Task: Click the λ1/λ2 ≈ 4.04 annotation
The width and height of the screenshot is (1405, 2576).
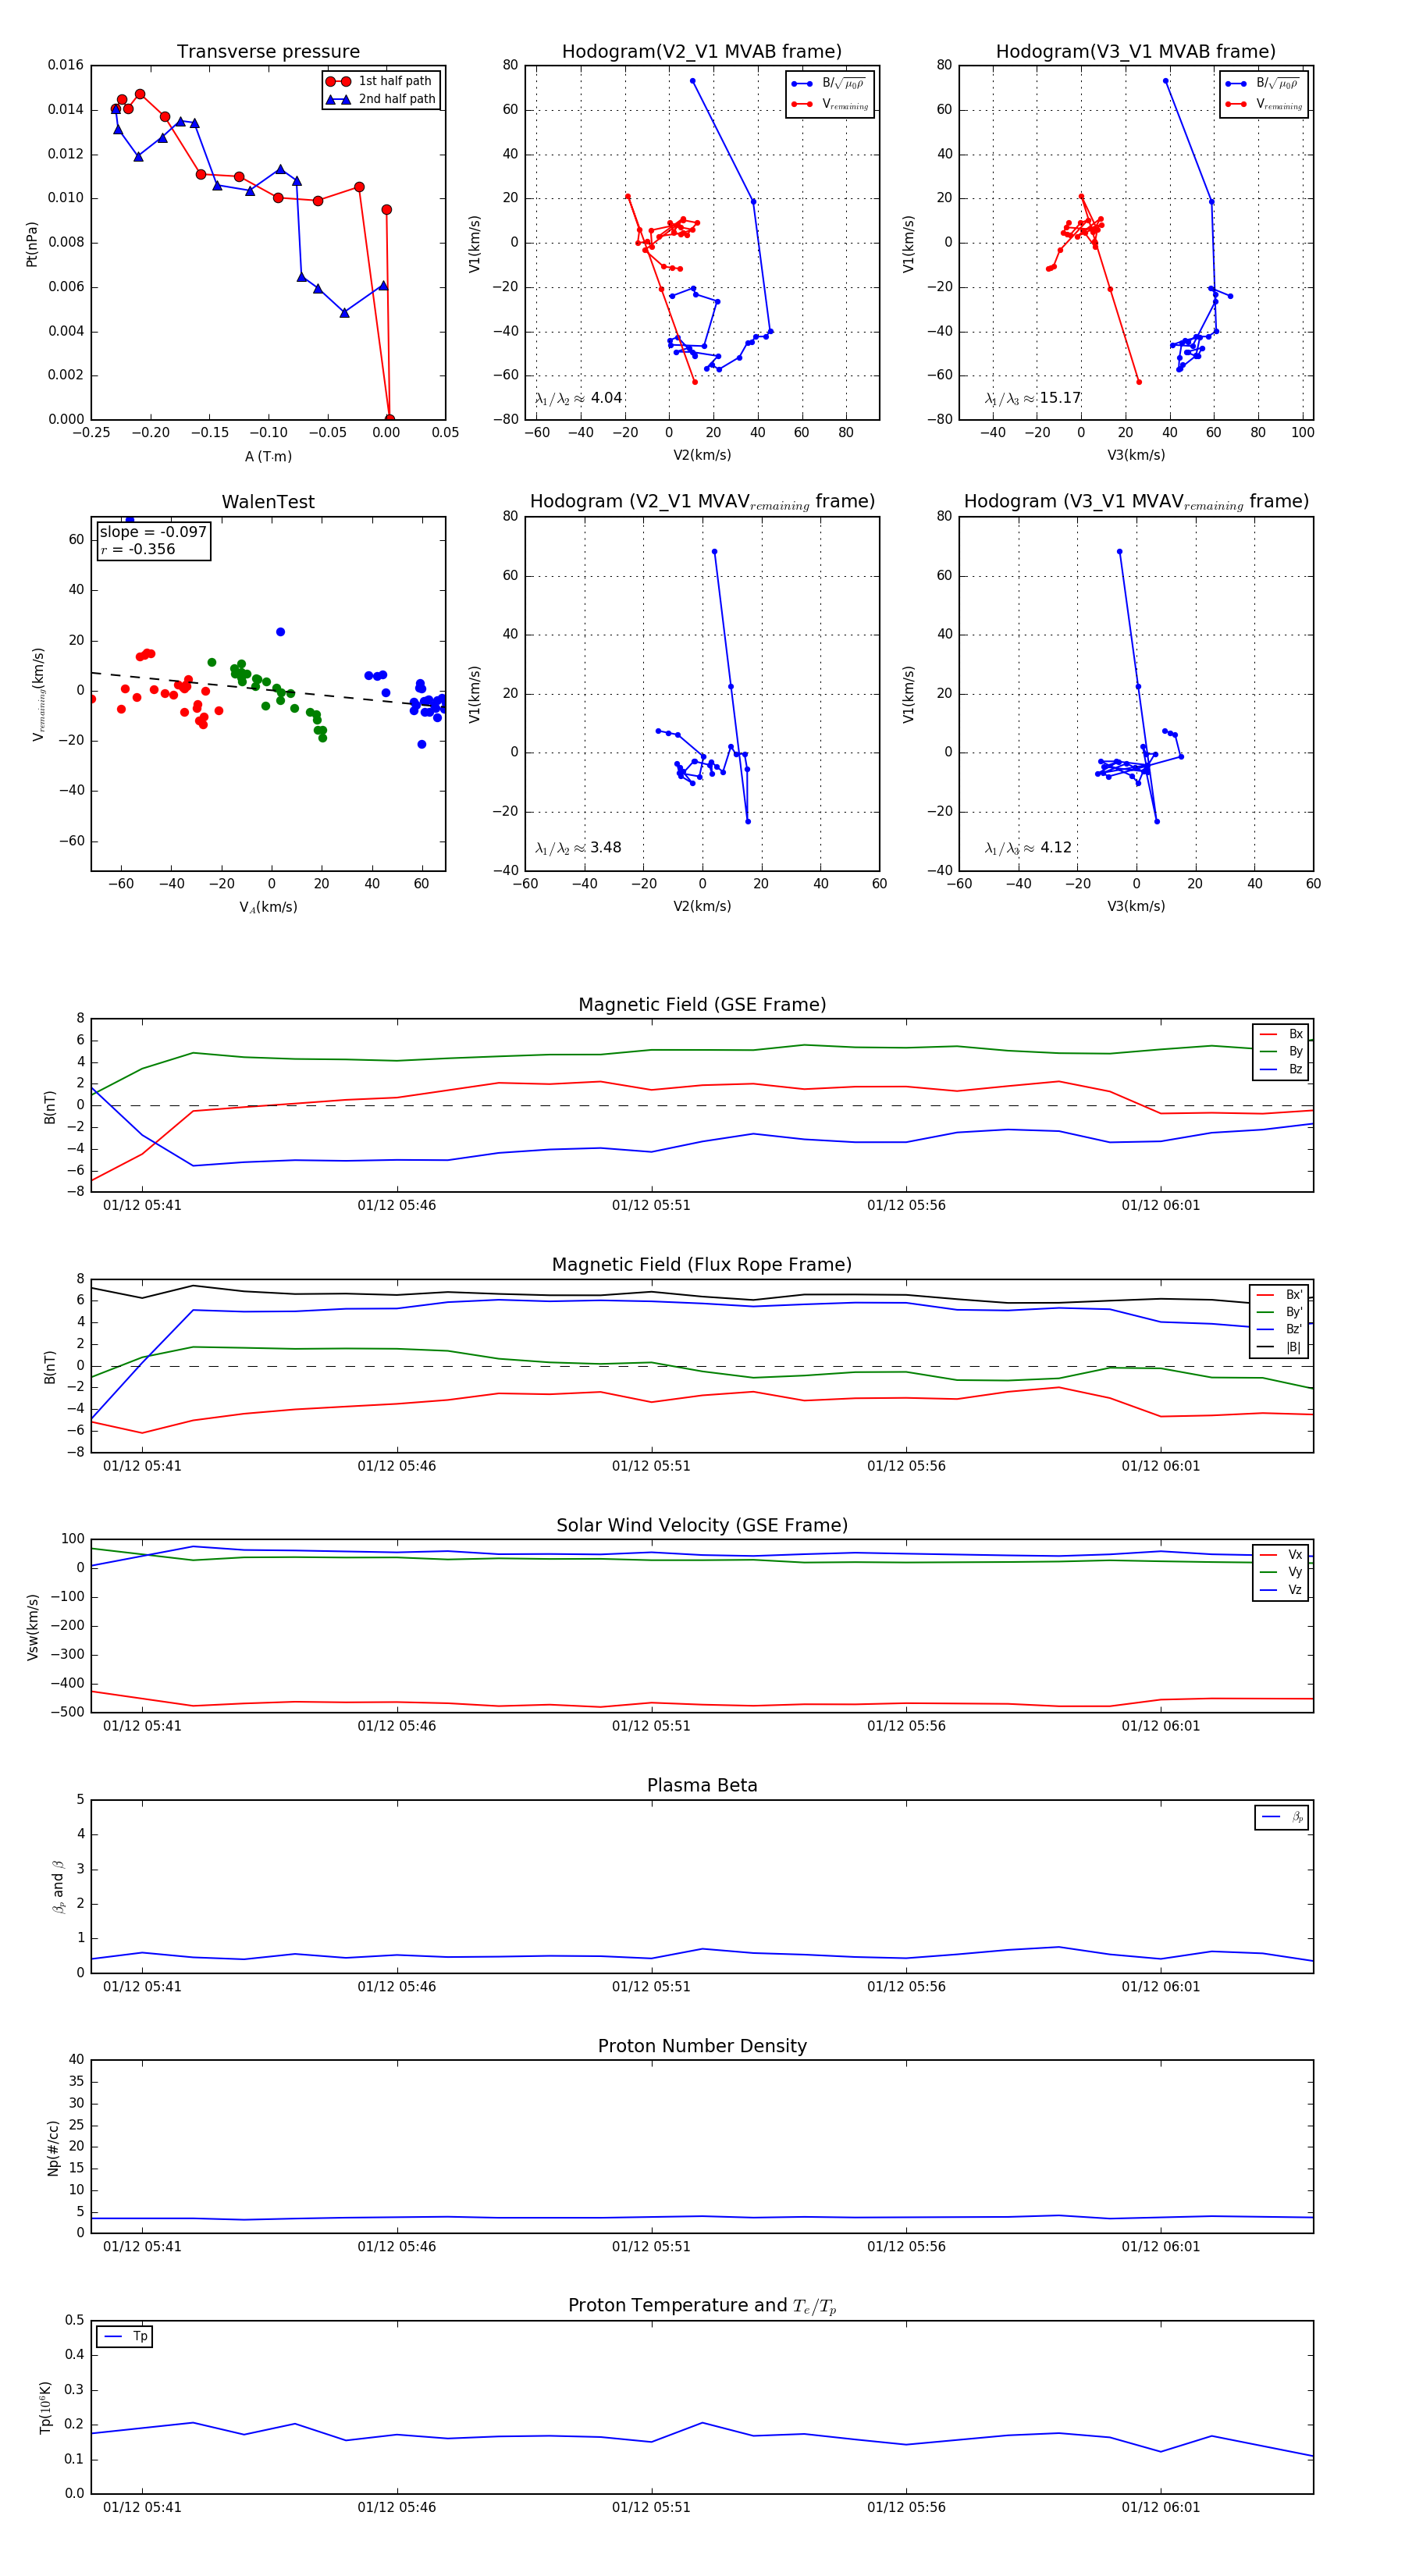Action: (x=578, y=398)
